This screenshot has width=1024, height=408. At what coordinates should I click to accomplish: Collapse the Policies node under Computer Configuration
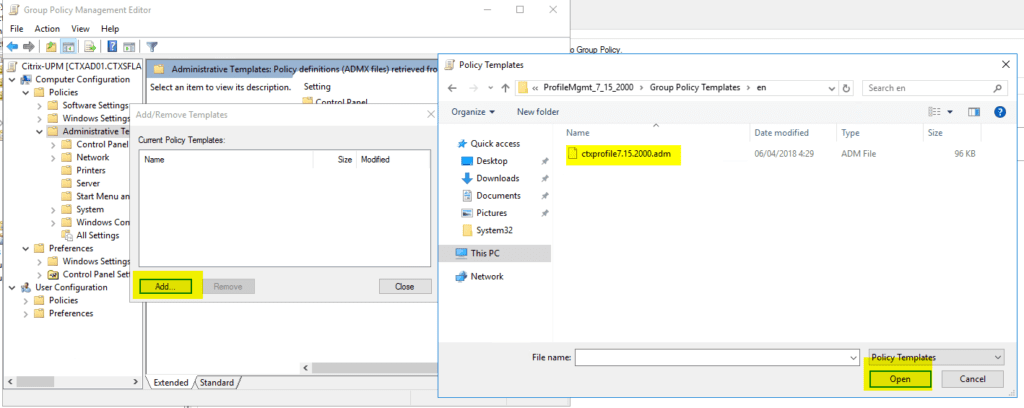pos(26,93)
